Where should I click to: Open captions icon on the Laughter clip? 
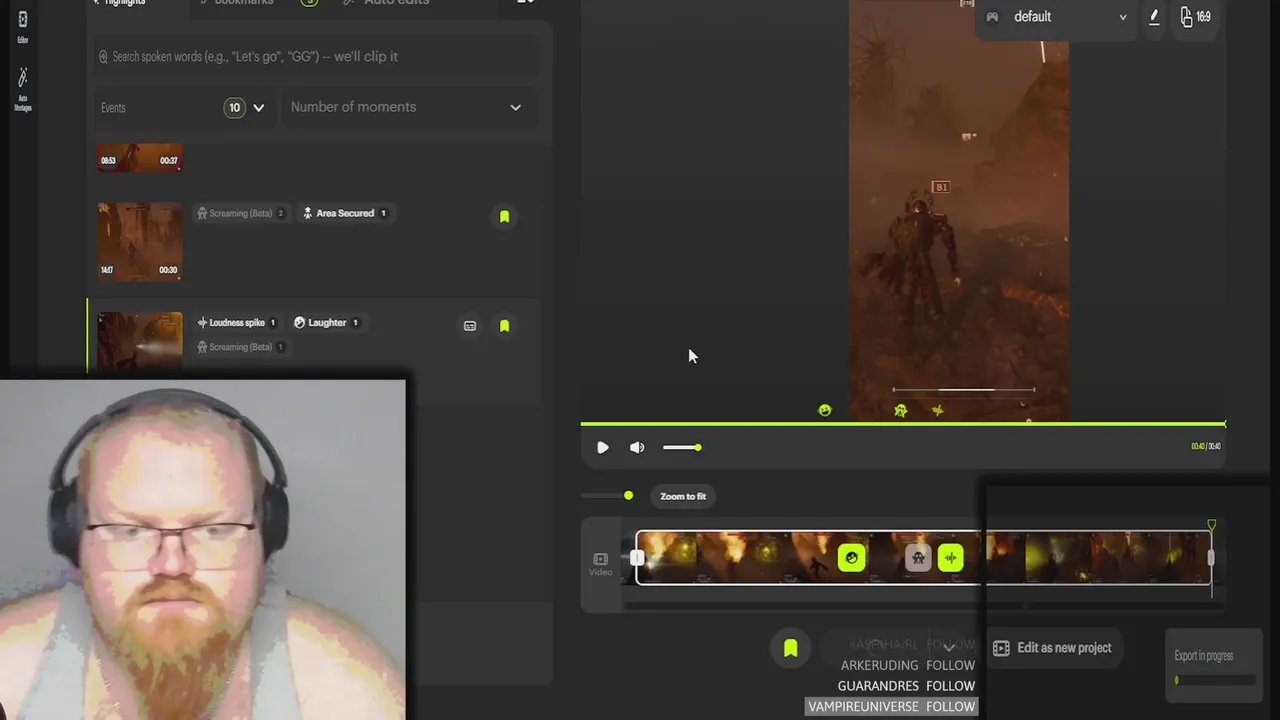pos(470,326)
